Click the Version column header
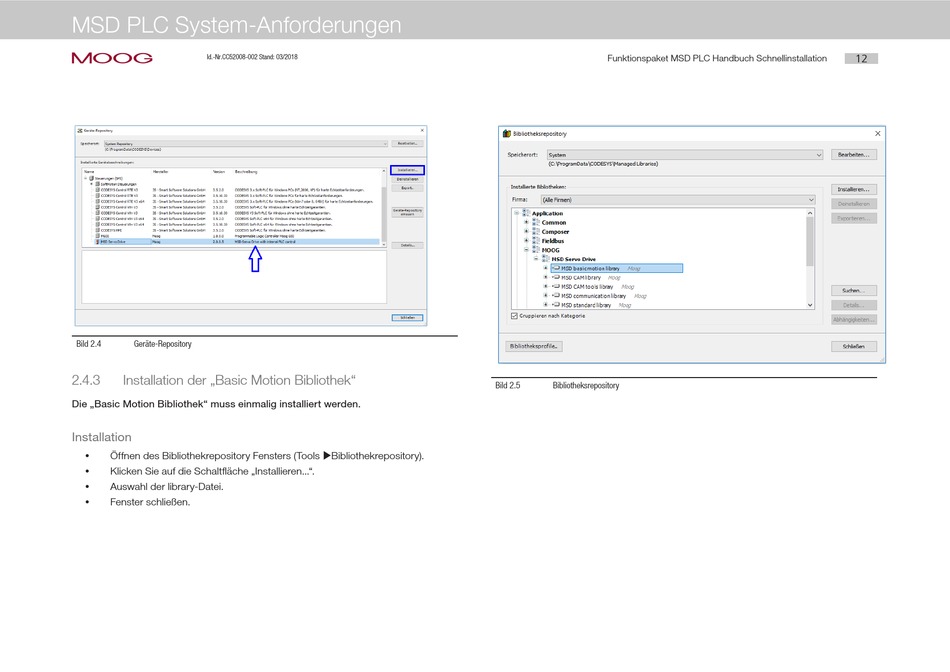Viewport: 950px width, 672px height. pyautogui.click(x=219, y=171)
